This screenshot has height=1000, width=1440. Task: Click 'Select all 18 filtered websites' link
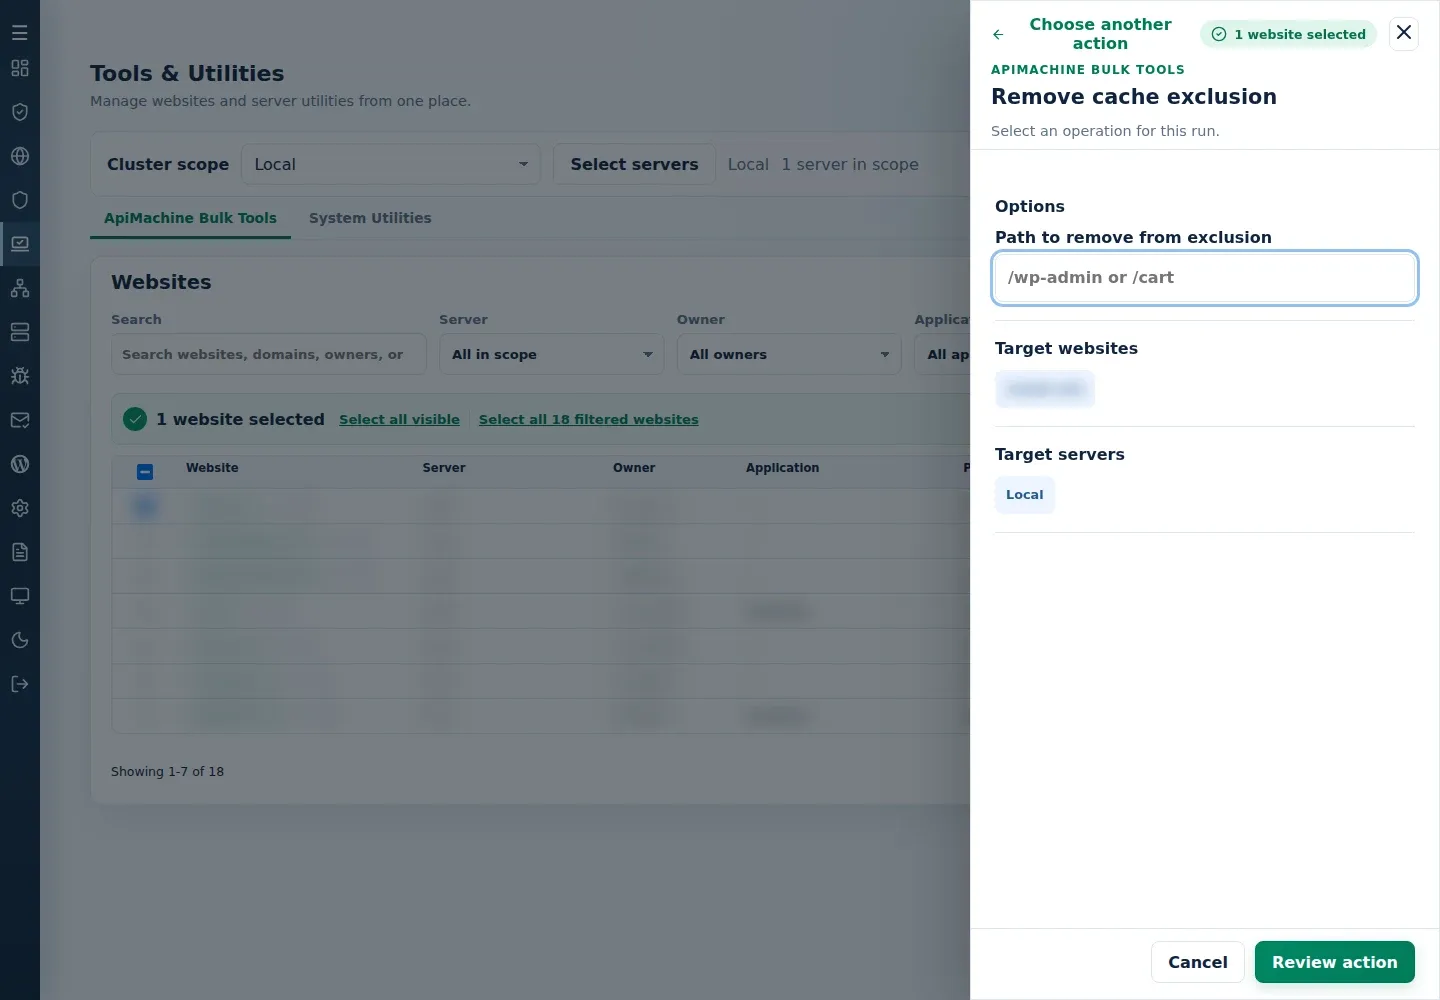(x=589, y=420)
